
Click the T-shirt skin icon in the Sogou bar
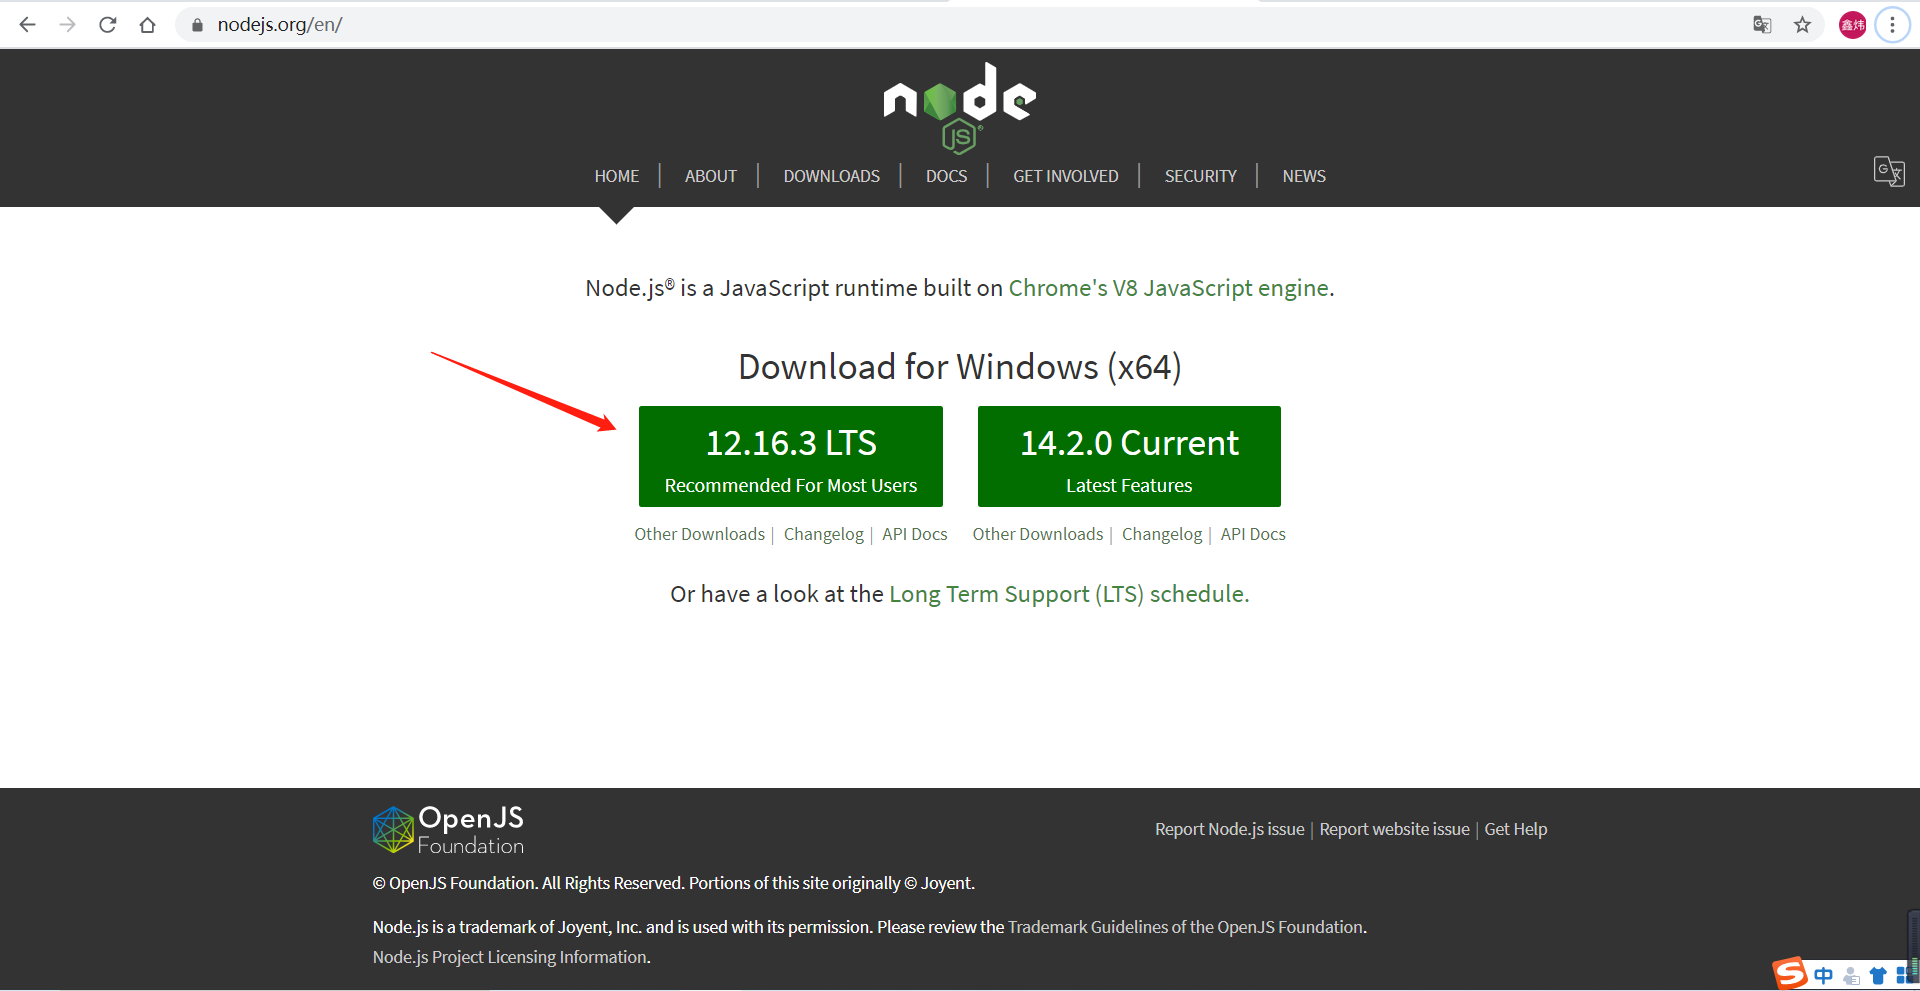tap(1878, 973)
